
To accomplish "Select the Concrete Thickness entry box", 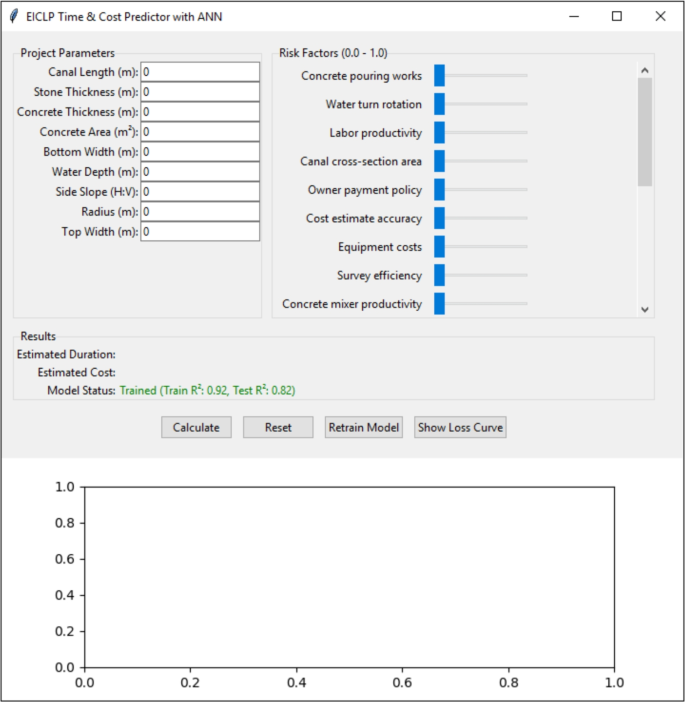I will [200, 112].
